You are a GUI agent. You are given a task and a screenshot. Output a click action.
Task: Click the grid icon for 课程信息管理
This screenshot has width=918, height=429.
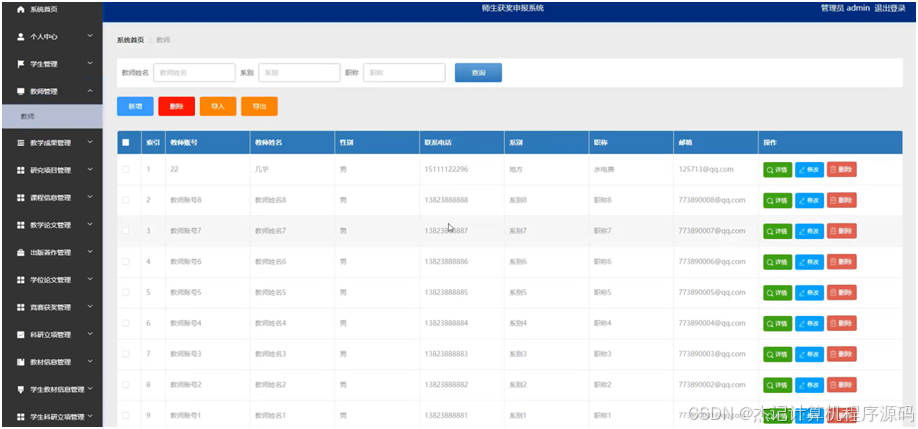click(x=20, y=198)
